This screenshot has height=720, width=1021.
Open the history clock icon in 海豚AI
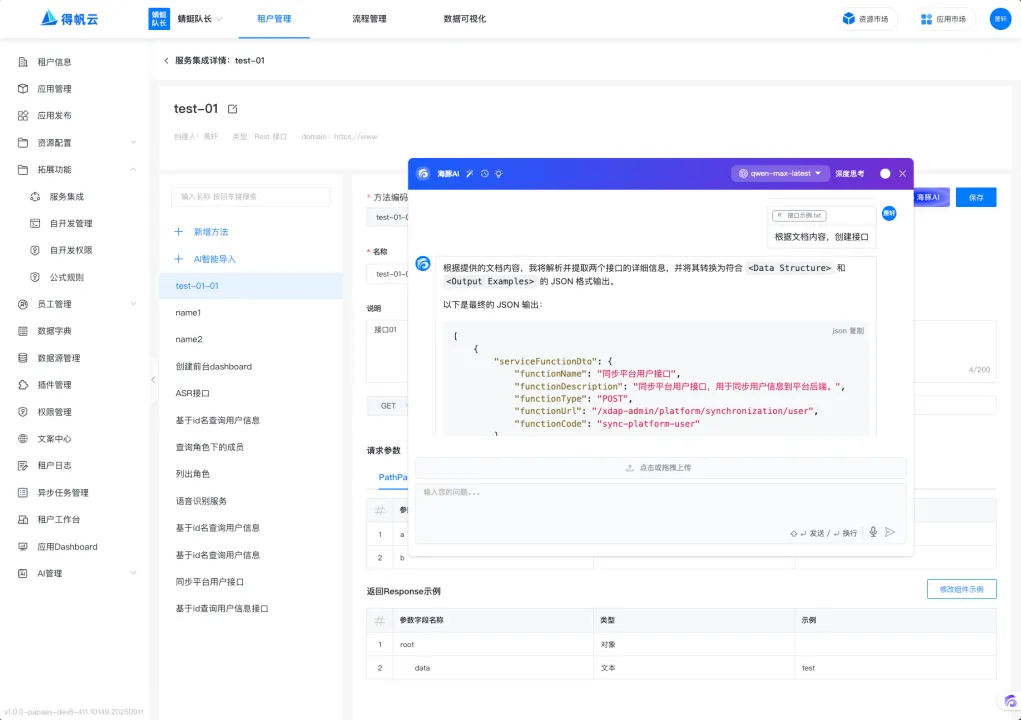(484, 174)
